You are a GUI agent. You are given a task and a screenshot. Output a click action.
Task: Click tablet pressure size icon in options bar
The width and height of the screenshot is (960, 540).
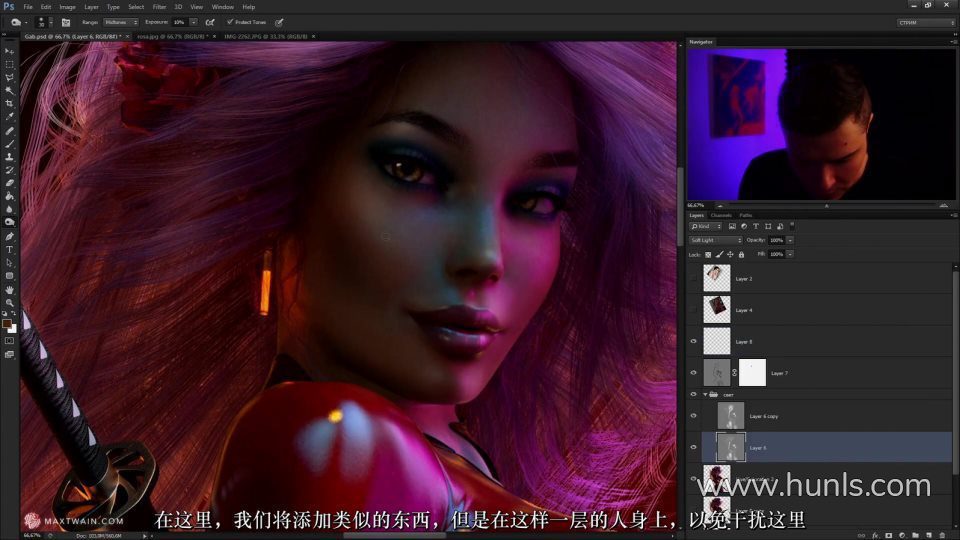pyautogui.click(x=279, y=22)
